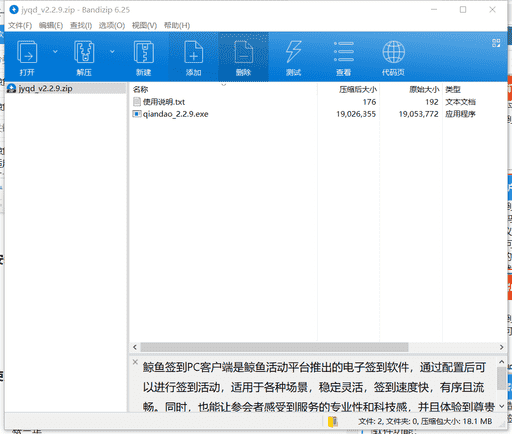Screen dimensions: 512x434
Task: Click the 192 original size cell
Action: (432, 102)
